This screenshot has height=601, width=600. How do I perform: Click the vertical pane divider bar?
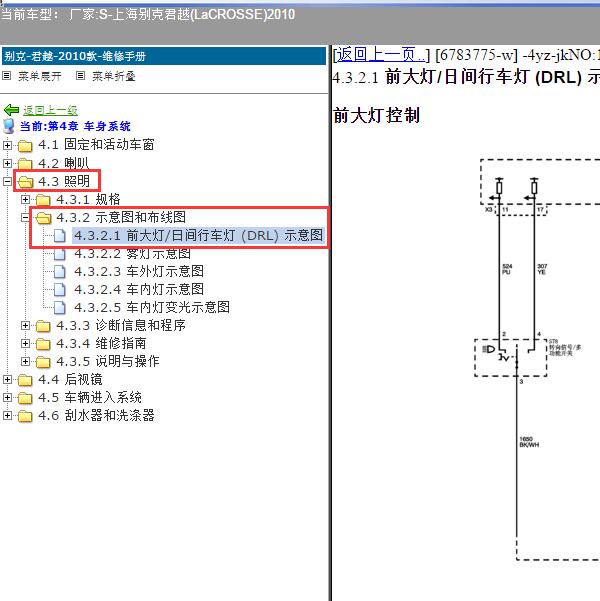(x=330, y=323)
